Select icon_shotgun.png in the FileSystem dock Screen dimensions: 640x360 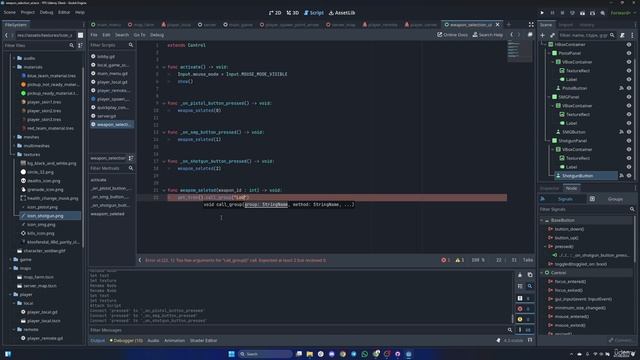point(50,216)
